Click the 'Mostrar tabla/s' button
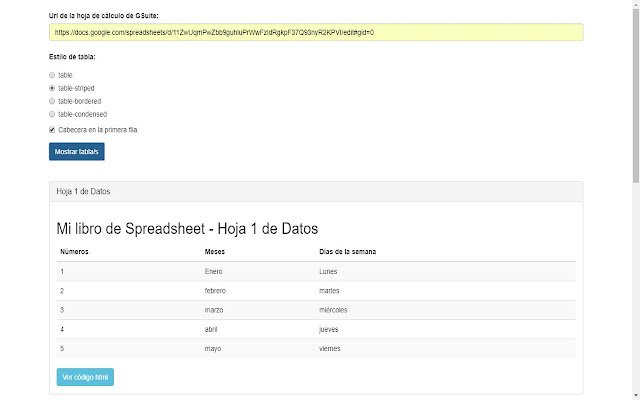This screenshot has width=640, height=400. coord(77,151)
